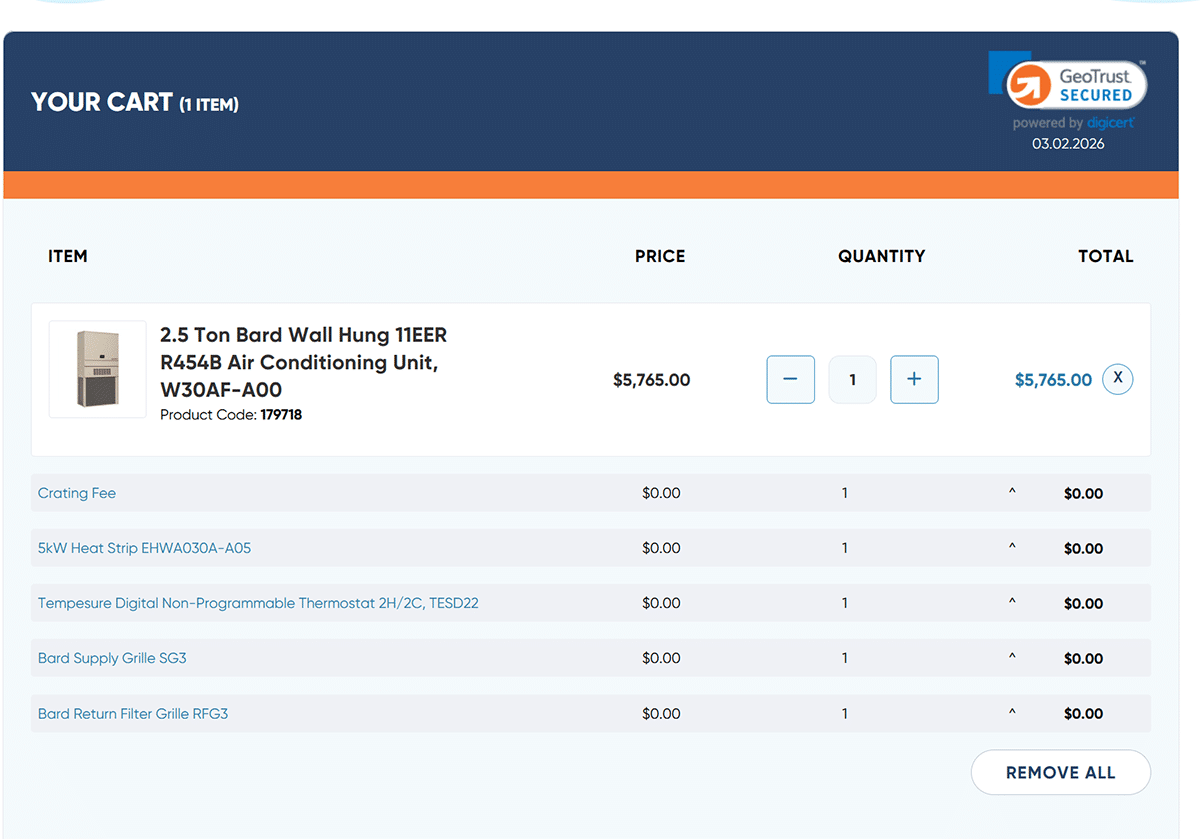1200x839 pixels.
Task: Expand the Bard Supply Grille SG3 chevron
Action: [x=1012, y=658]
